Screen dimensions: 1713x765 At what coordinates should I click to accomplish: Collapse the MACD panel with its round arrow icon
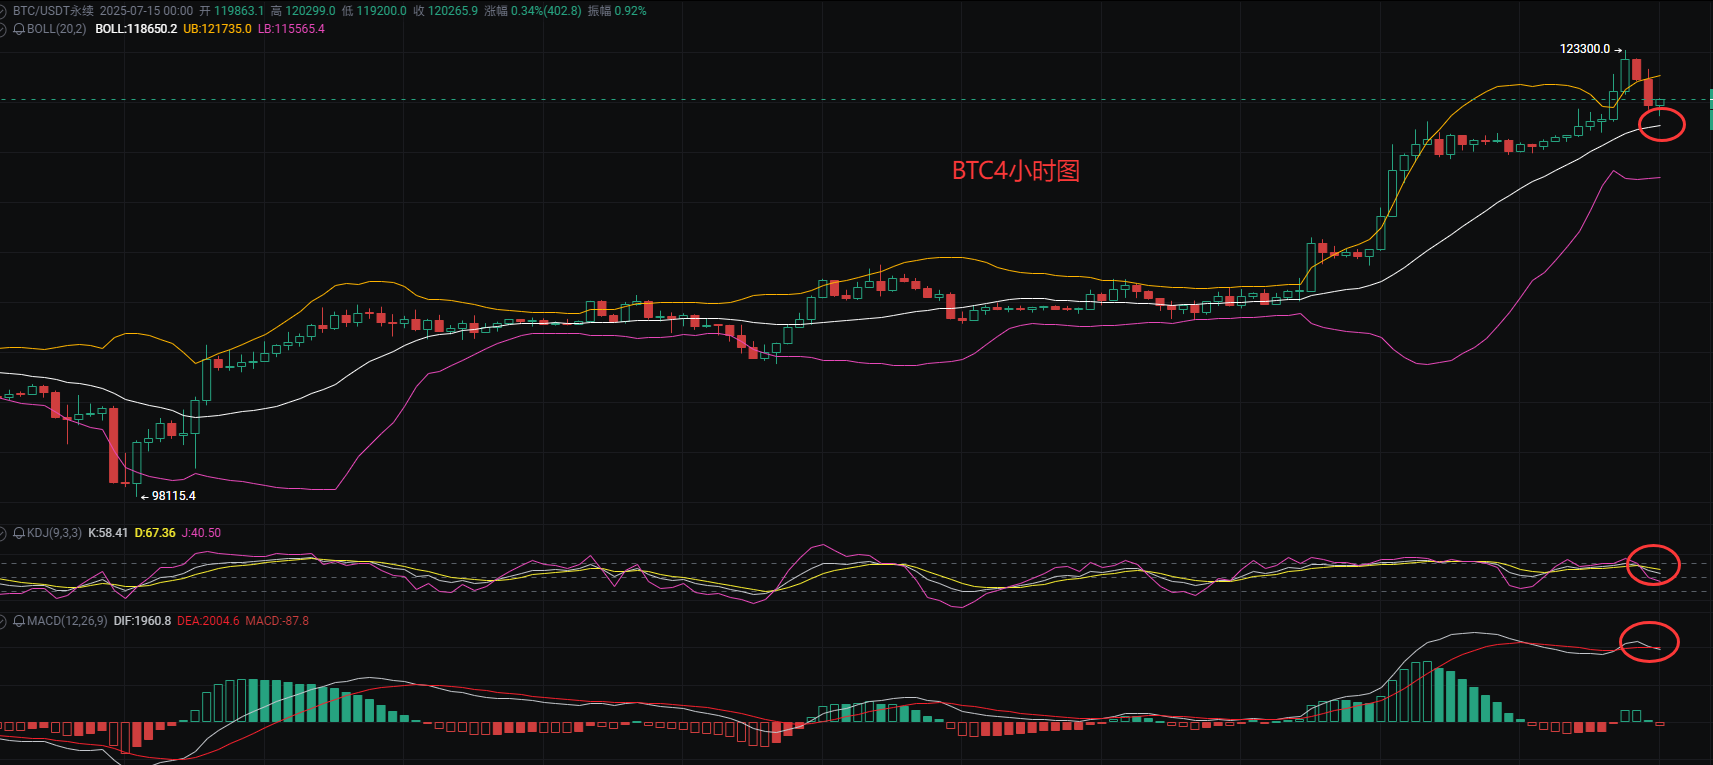coord(5,621)
